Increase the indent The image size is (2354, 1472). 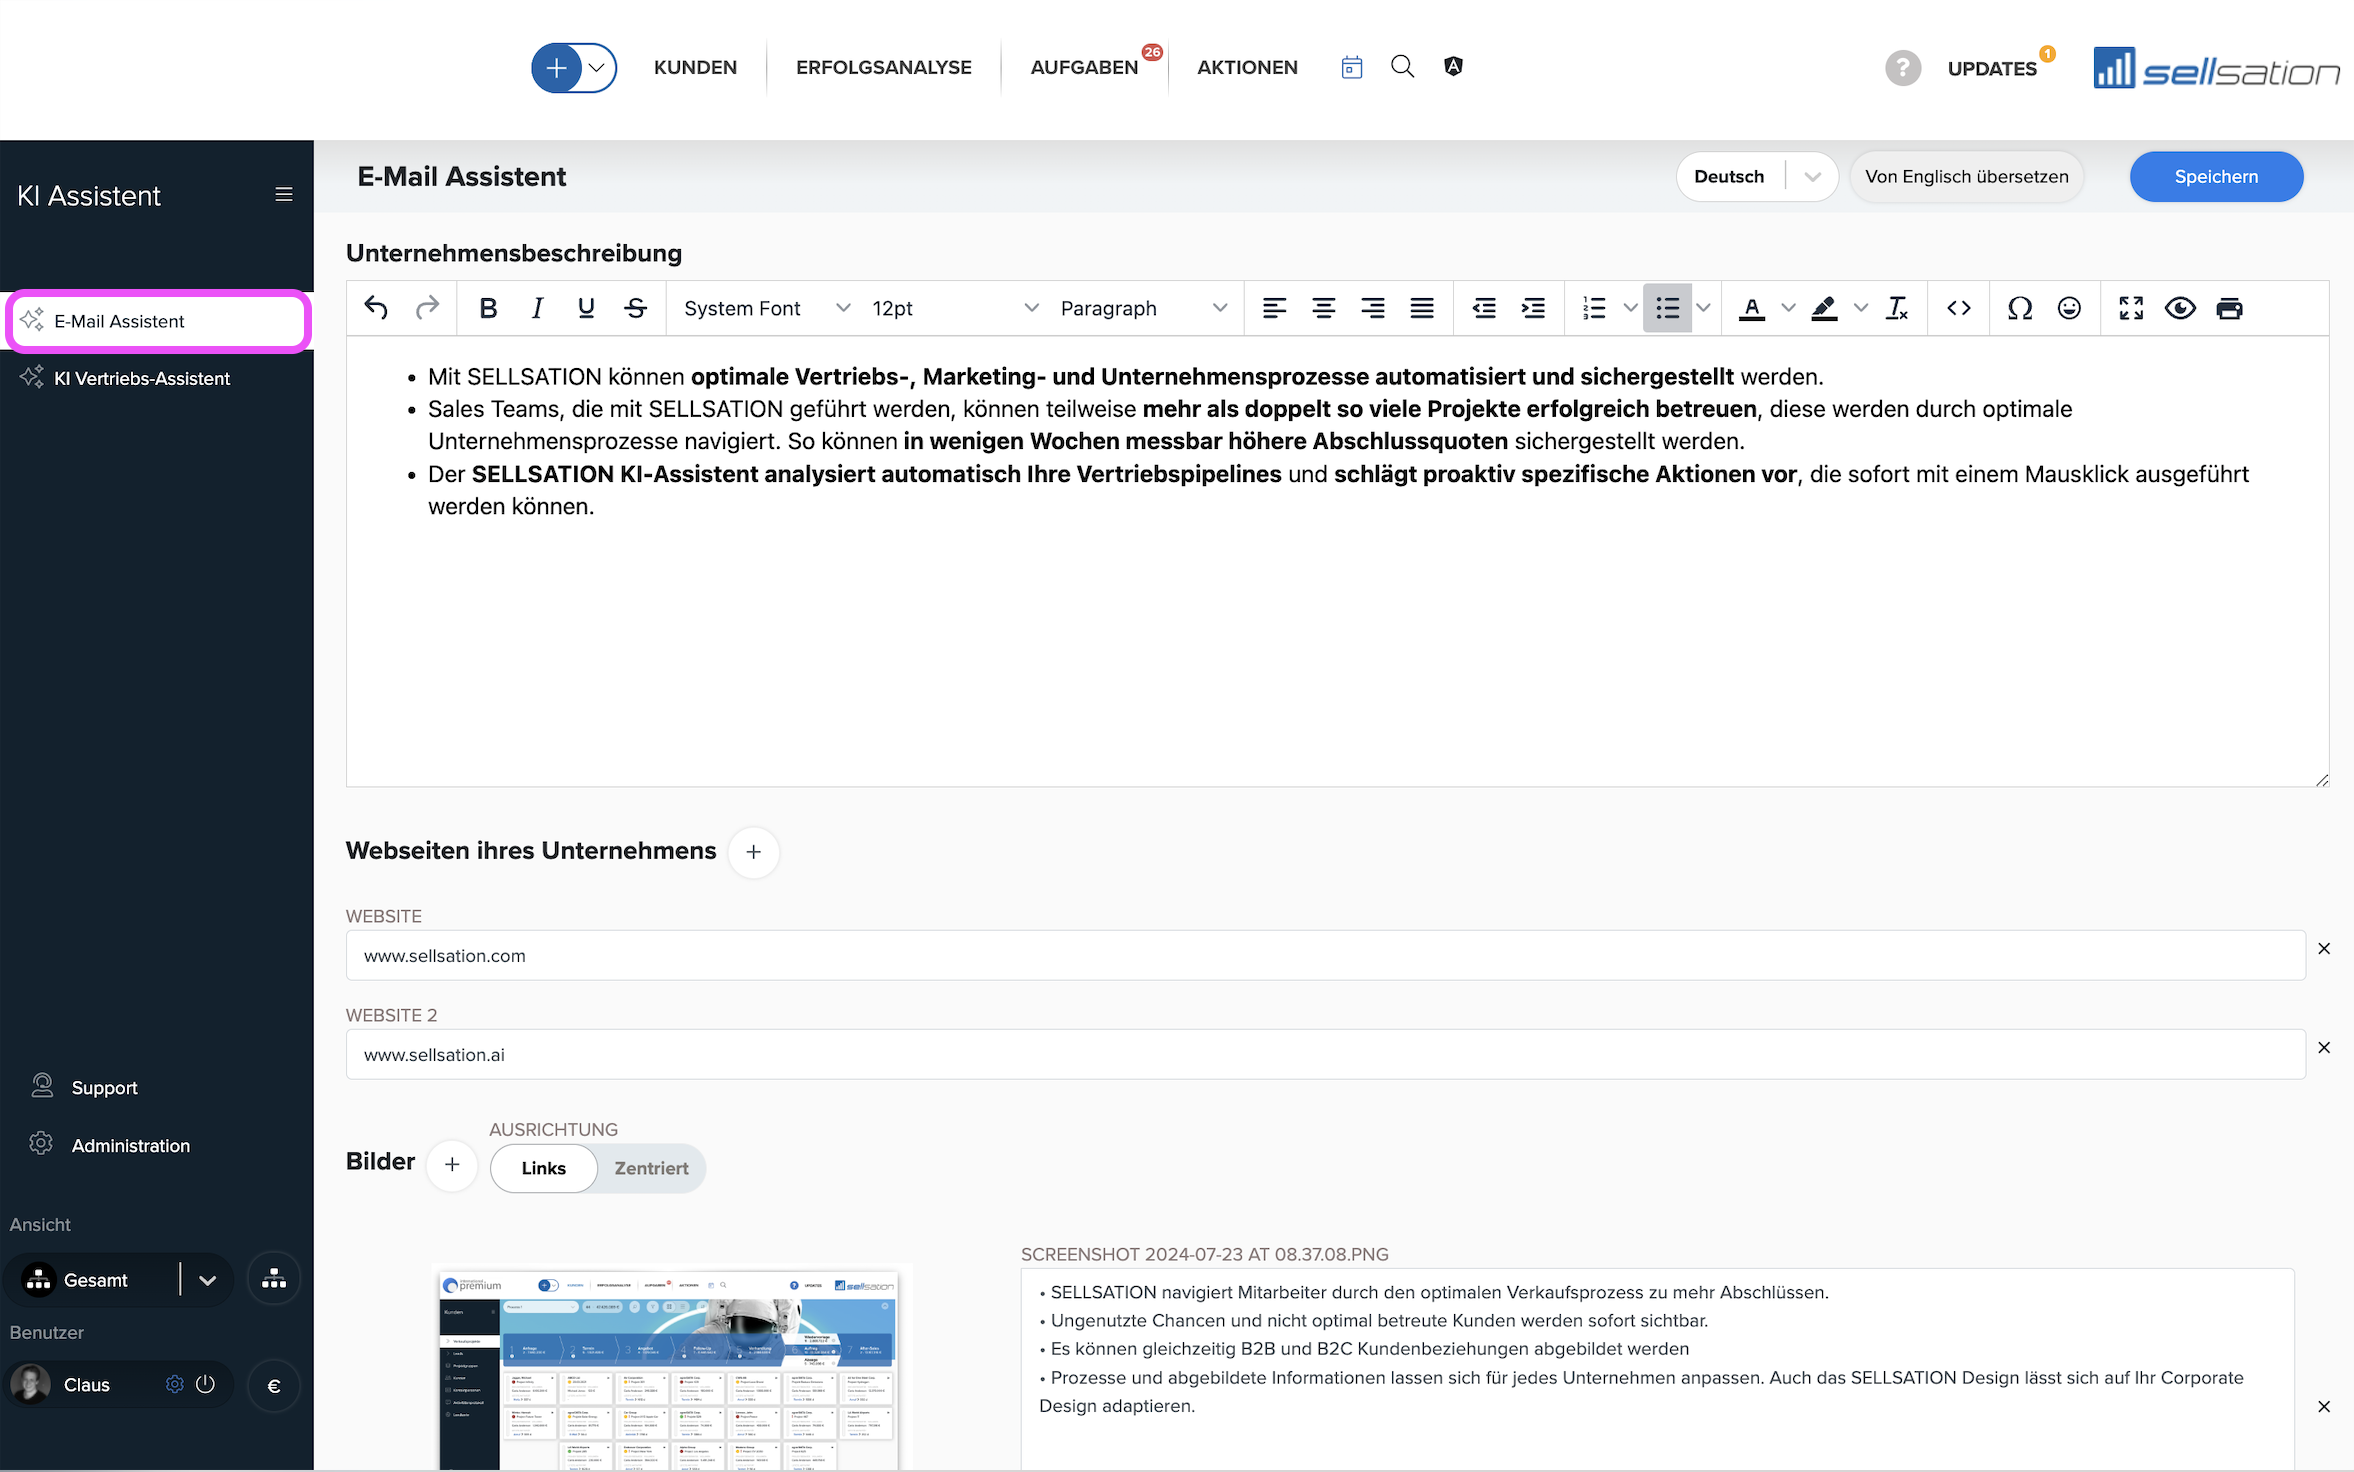tap(1533, 308)
